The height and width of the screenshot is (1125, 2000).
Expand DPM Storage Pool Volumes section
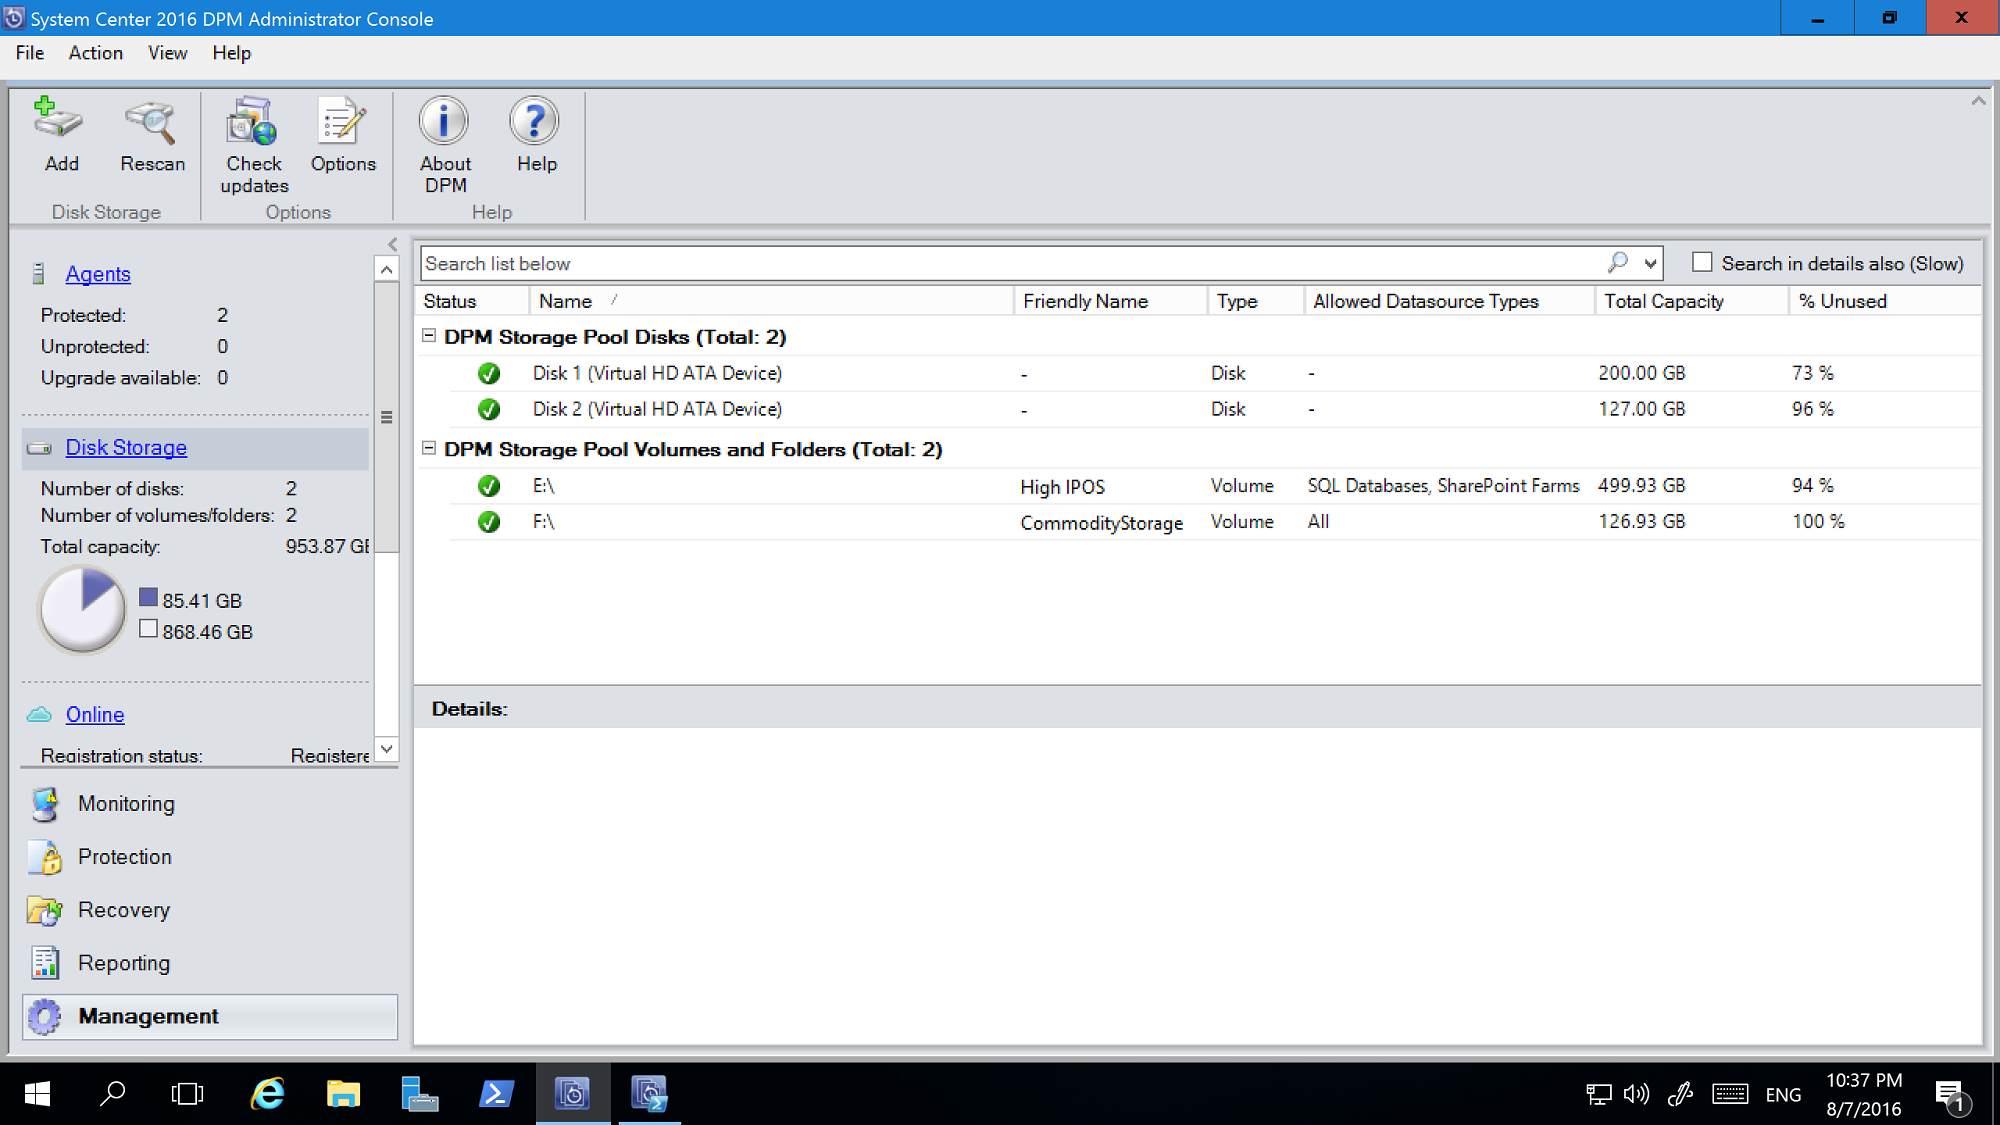click(430, 449)
